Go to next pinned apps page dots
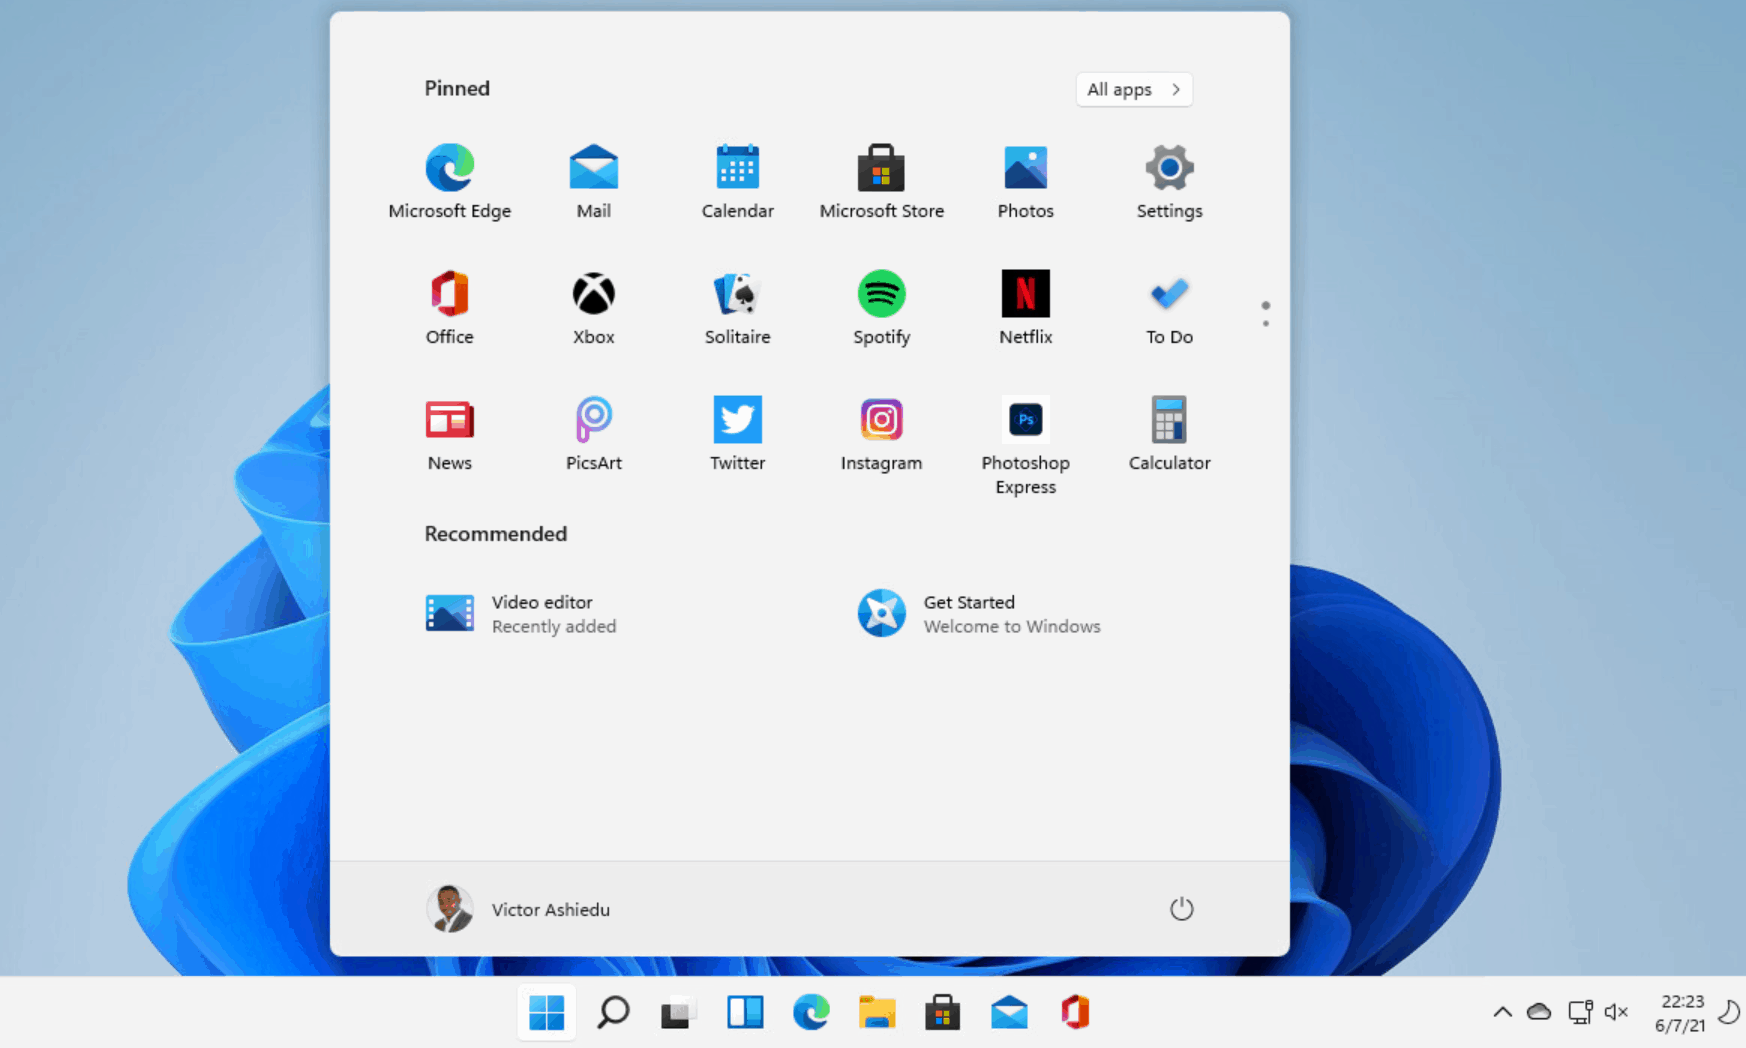 [1266, 314]
